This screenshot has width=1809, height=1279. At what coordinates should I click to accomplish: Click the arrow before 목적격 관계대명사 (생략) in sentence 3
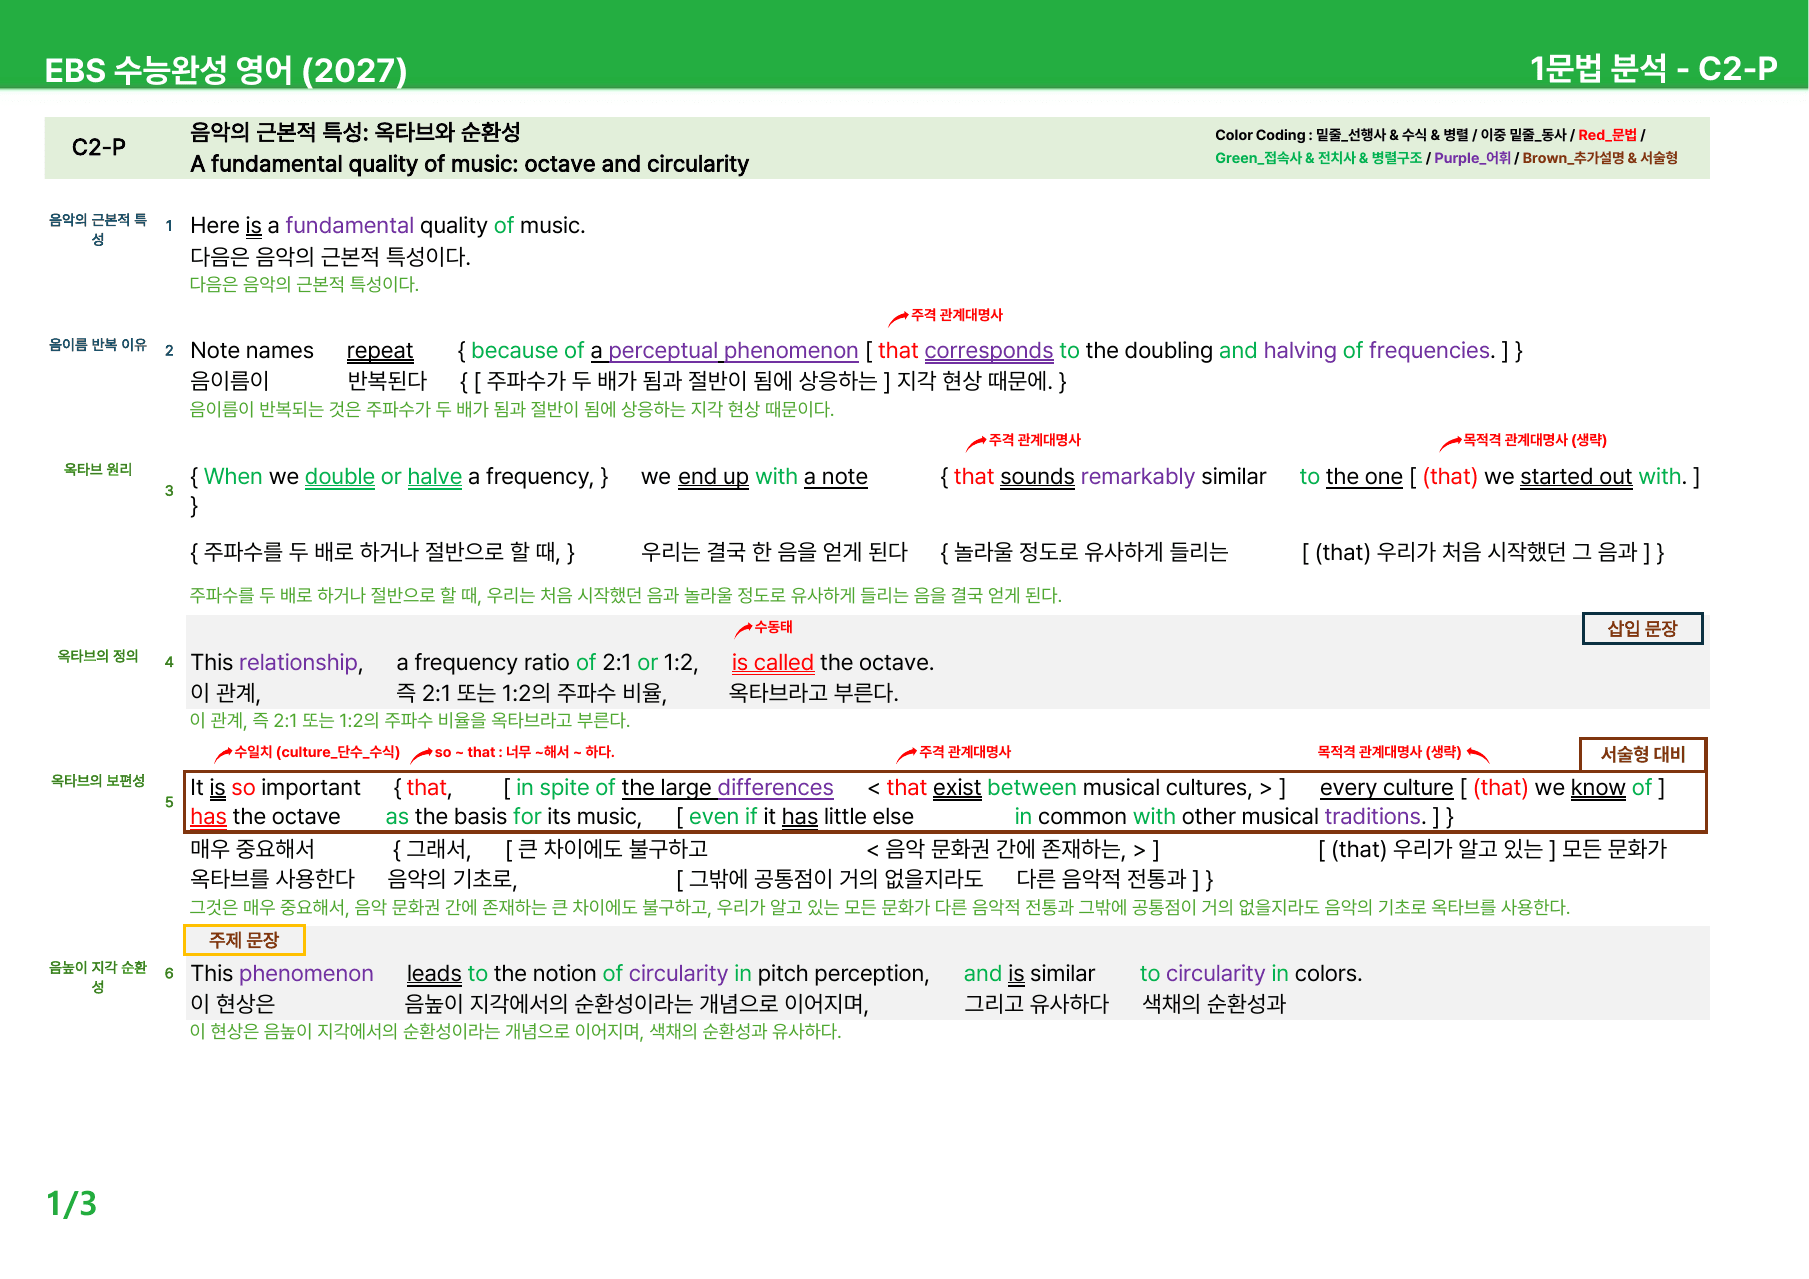(1450, 443)
